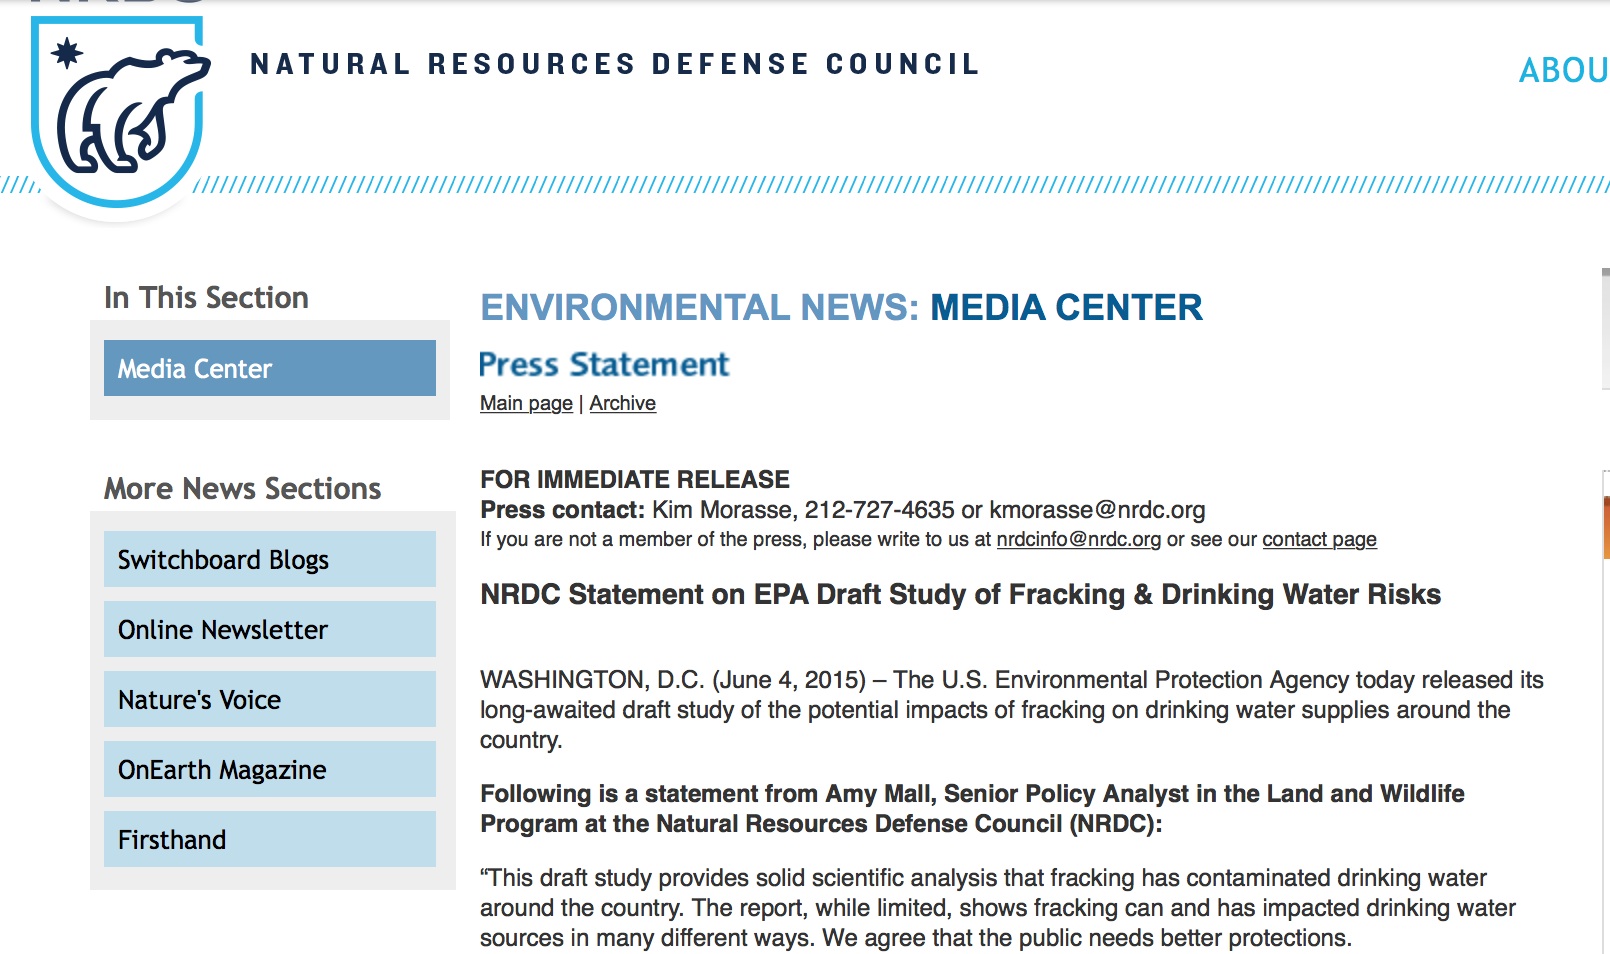Click the kmorasse@nrdc.org press contact email
The width and height of the screenshot is (1610, 954).
pyautogui.click(x=1097, y=510)
